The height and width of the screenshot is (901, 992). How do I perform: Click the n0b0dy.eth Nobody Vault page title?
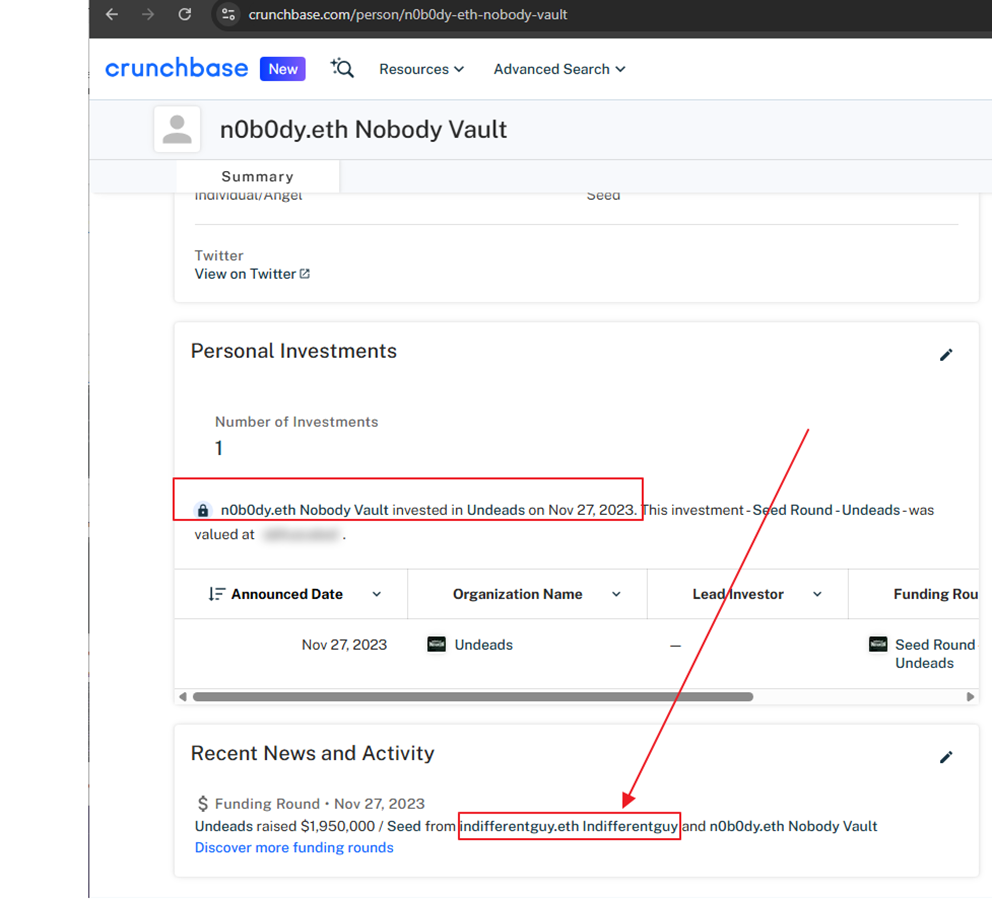363,130
